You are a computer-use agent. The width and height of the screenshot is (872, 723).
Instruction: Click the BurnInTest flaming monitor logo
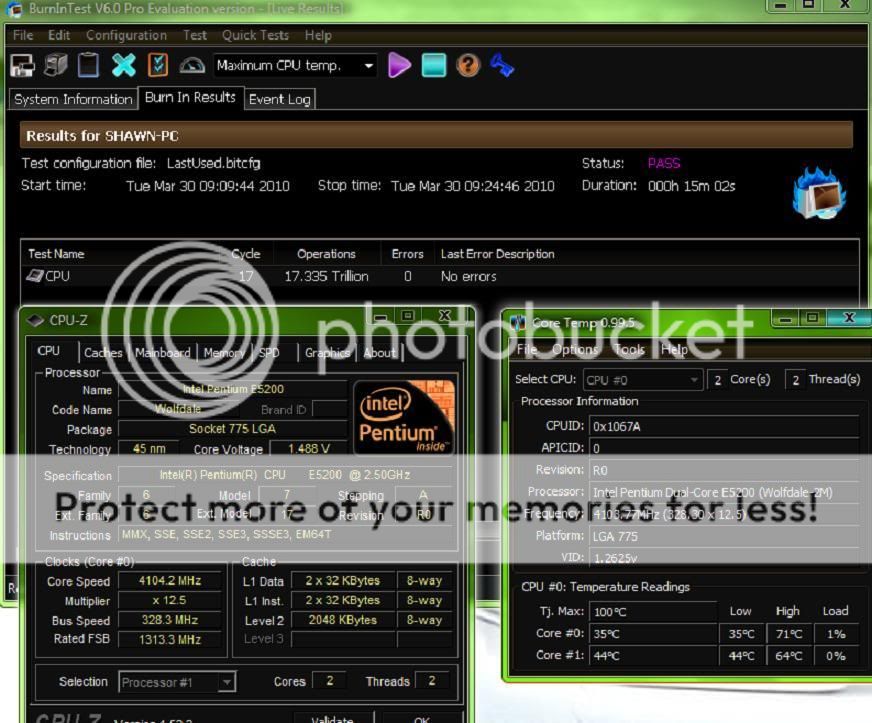[x=820, y=194]
